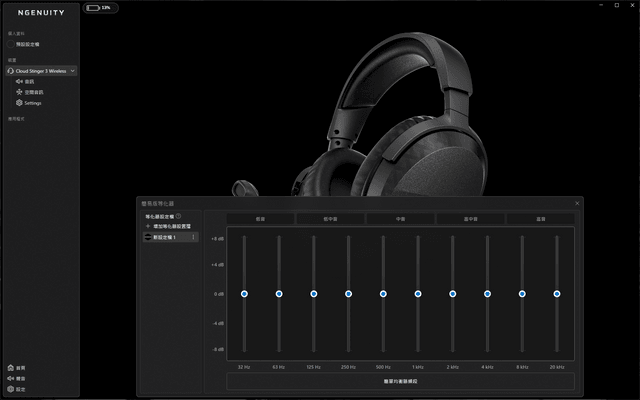The width and height of the screenshot is (640, 400).
Task: Select the default profile circle in sidebar
Action: tap(11, 44)
